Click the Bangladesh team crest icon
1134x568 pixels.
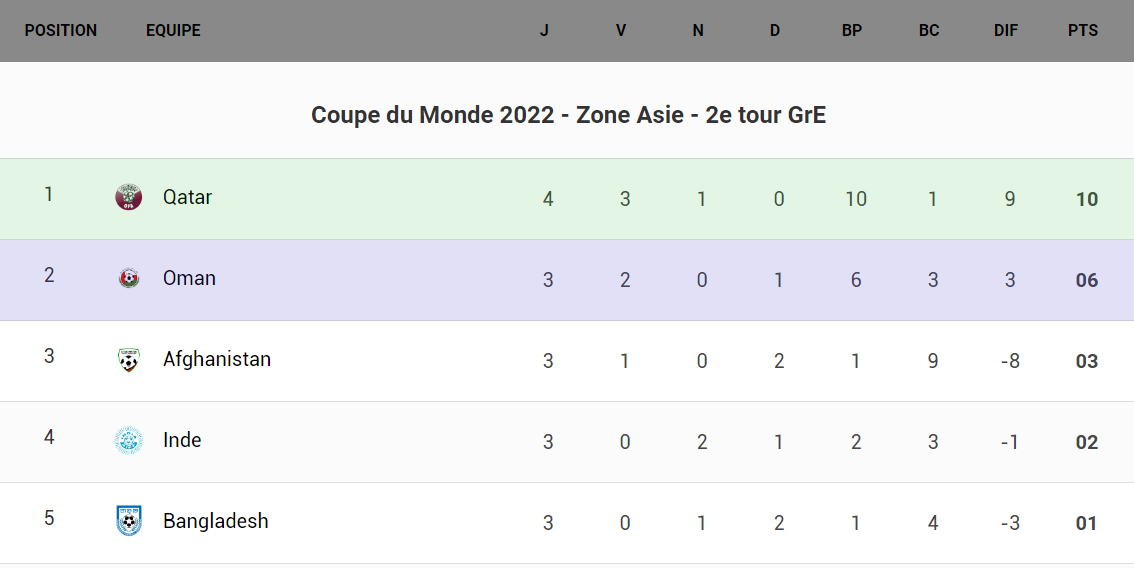click(x=128, y=521)
